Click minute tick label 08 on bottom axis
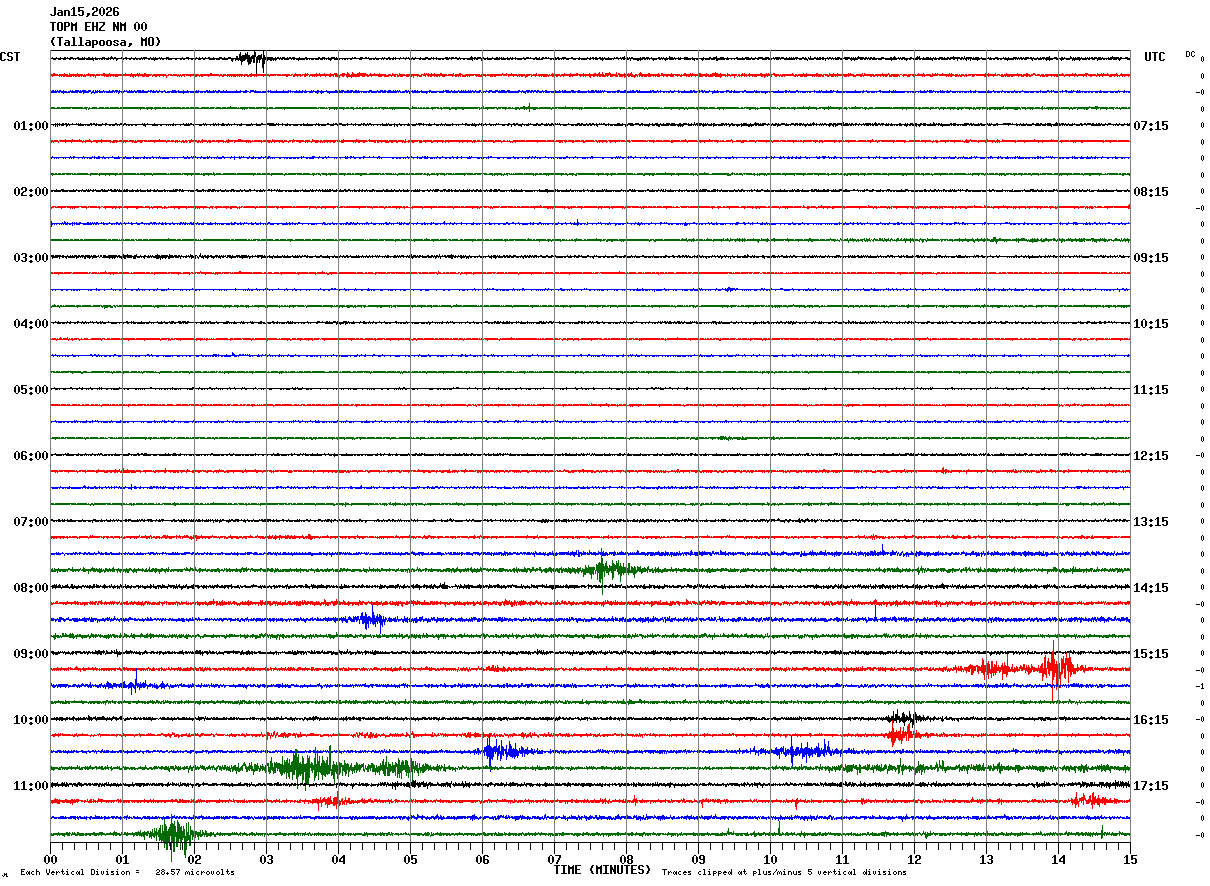Image resolution: width=1210 pixels, height=886 pixels. [626, 859]
